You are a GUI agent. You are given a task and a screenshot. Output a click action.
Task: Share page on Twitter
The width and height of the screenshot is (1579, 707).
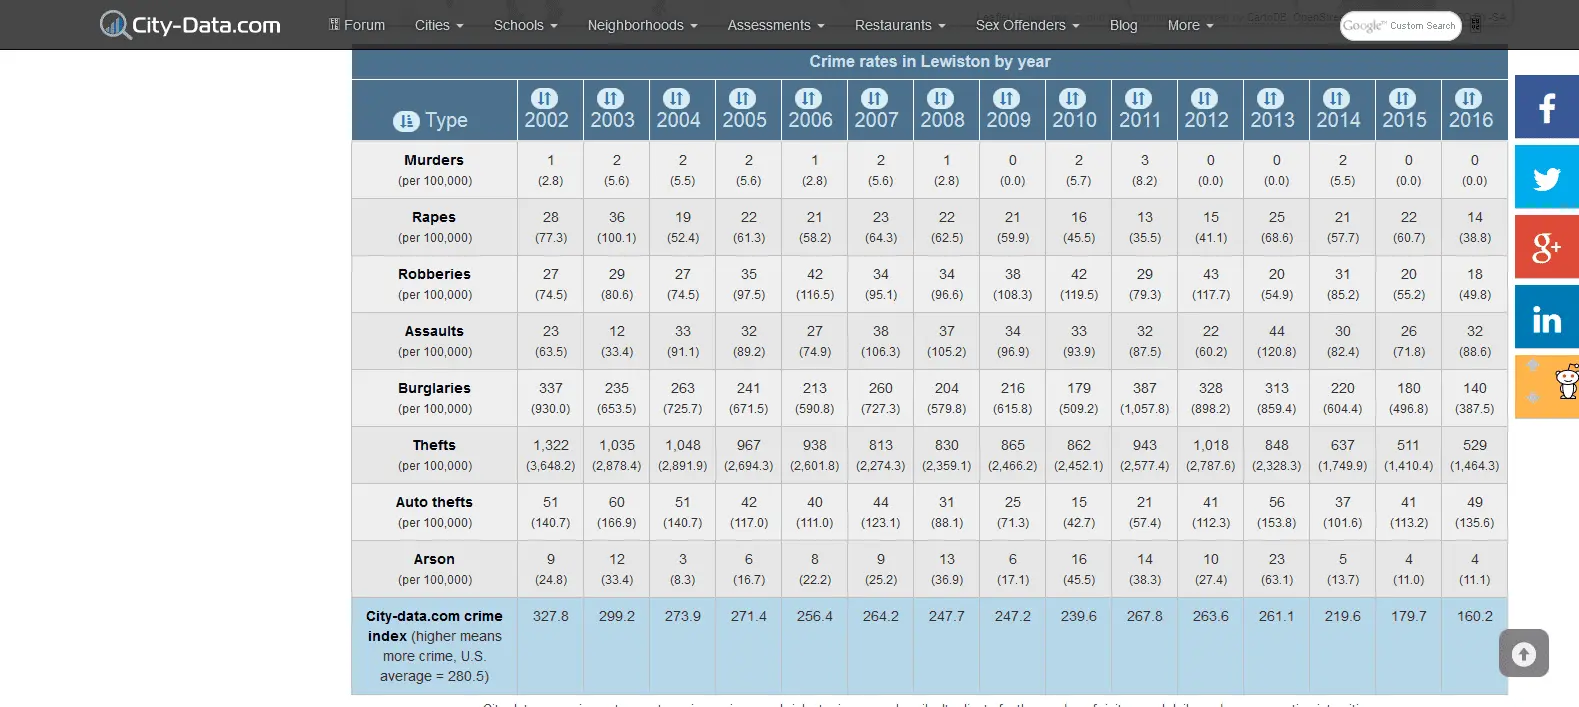(1546, 178)
